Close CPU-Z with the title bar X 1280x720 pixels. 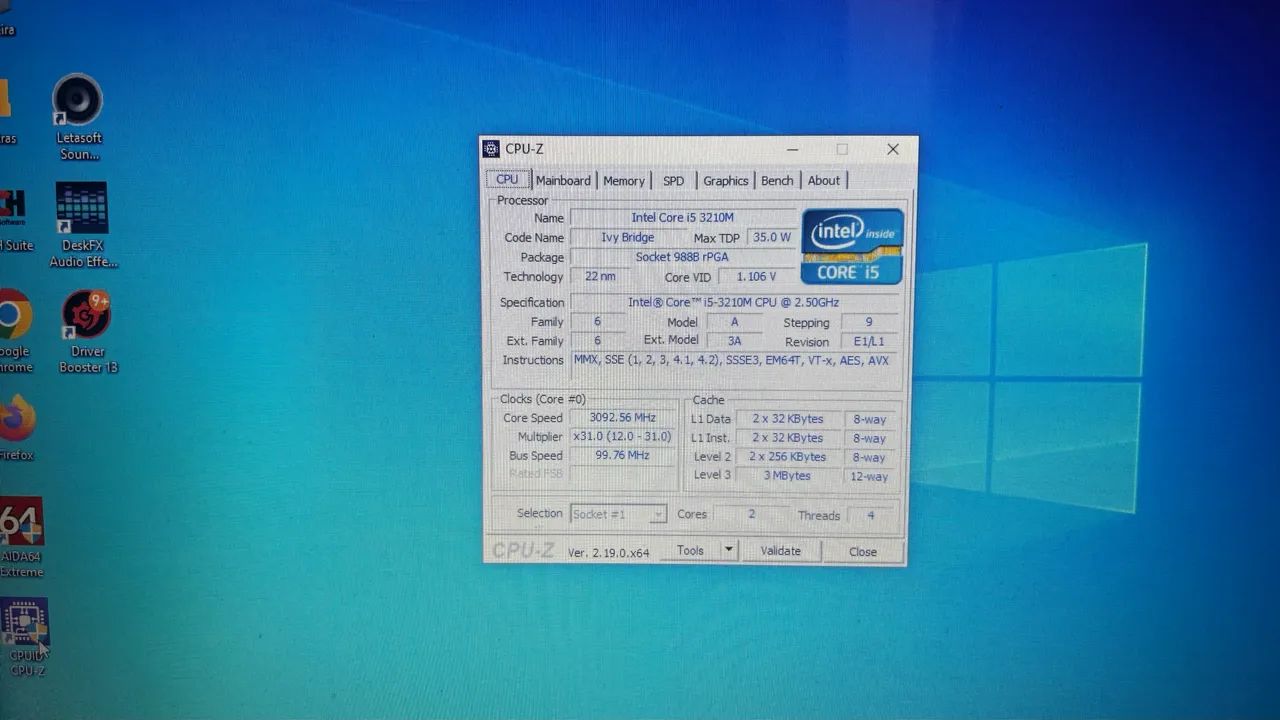click(x=893, y=149)
